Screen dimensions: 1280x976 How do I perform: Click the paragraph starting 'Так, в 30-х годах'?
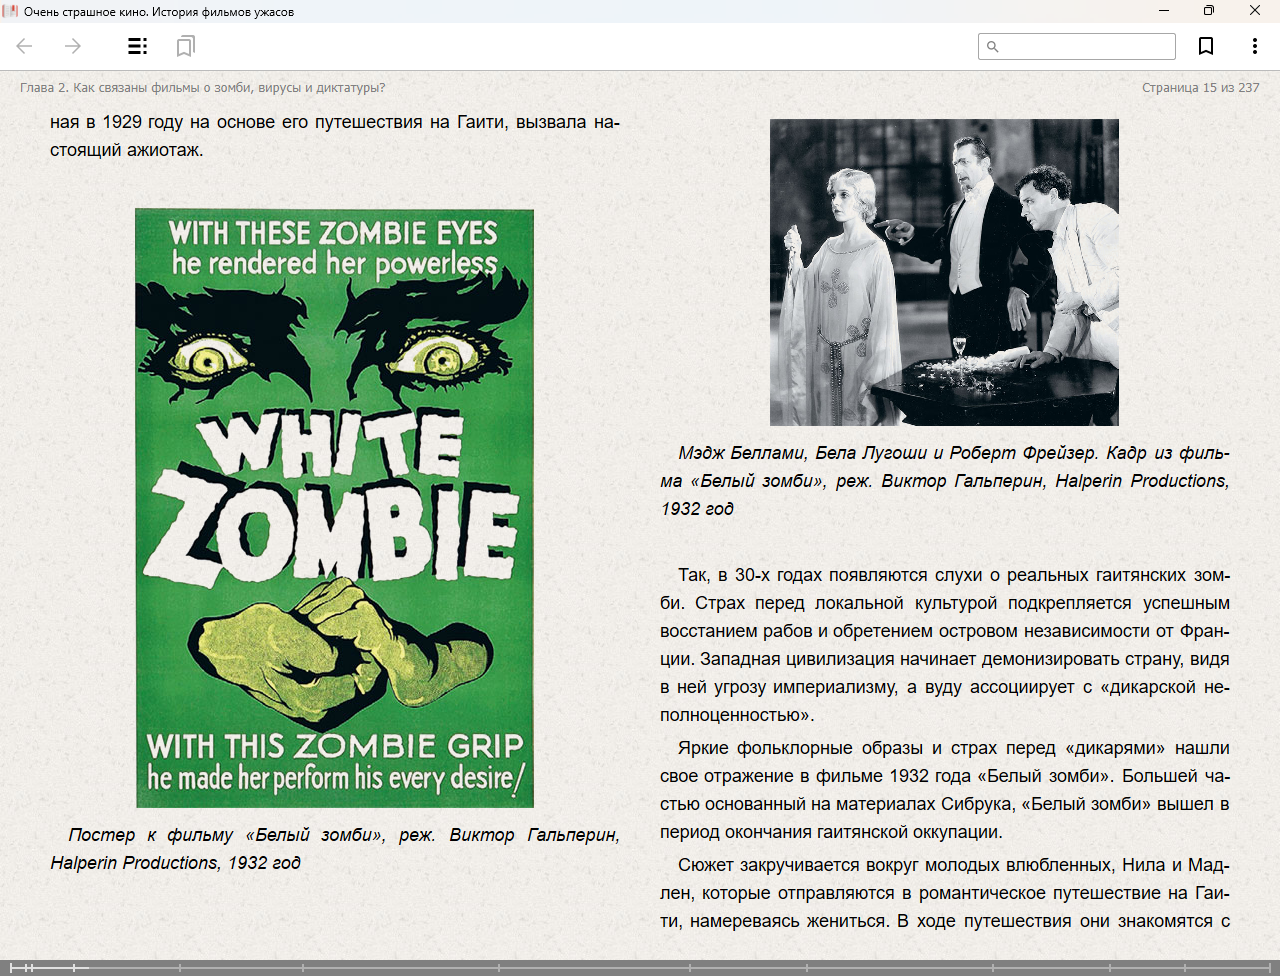point(944,645)
